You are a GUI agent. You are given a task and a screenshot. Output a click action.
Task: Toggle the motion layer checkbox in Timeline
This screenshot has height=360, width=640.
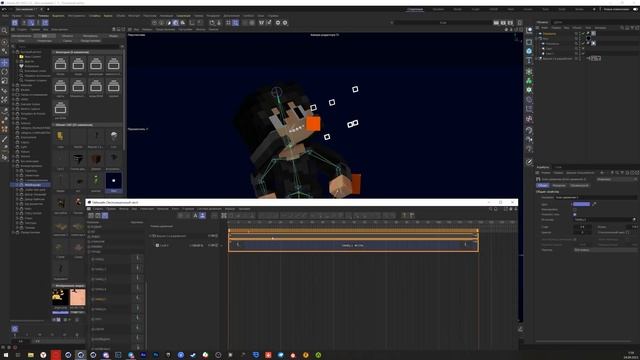coord(157,245)
